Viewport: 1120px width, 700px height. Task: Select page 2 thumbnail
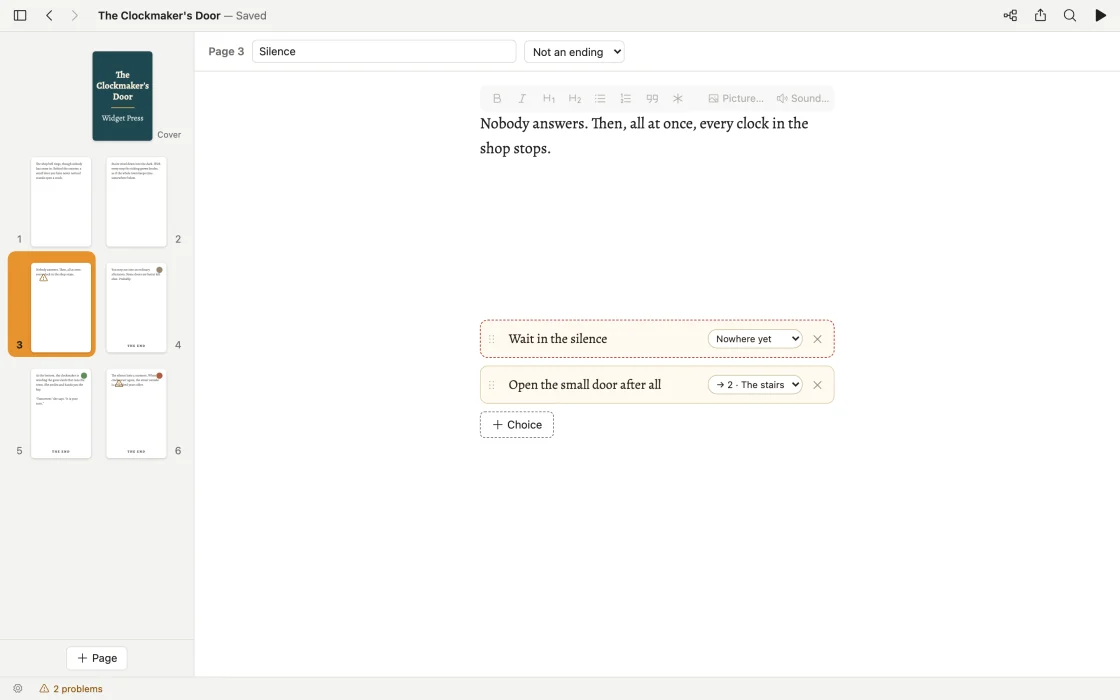pyautogui.click(x=136, y=201)
